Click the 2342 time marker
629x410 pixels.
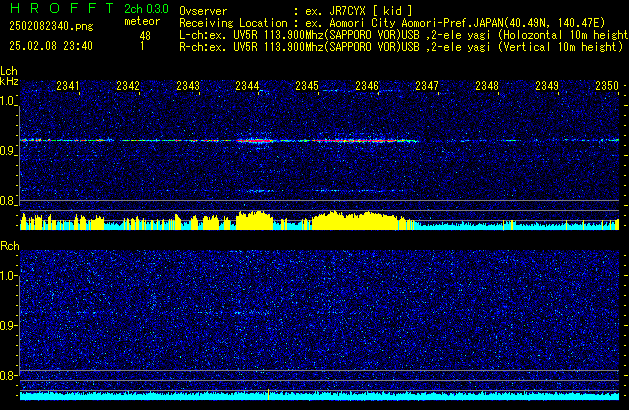click(x=128, y=86)
